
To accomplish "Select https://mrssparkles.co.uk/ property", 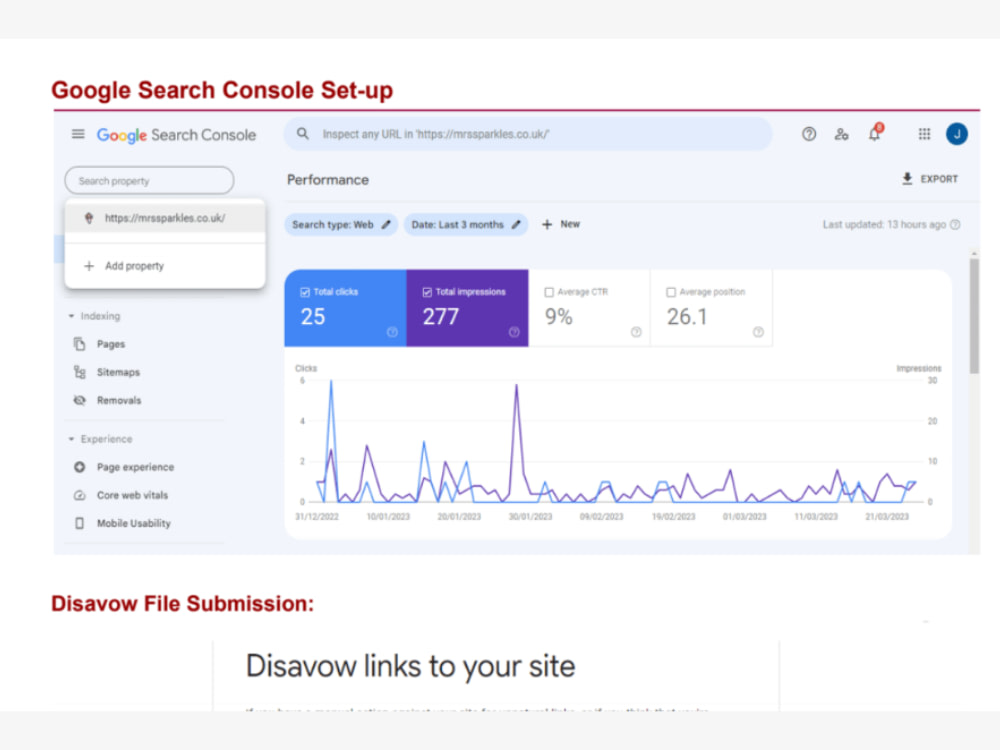I will 165,218.
